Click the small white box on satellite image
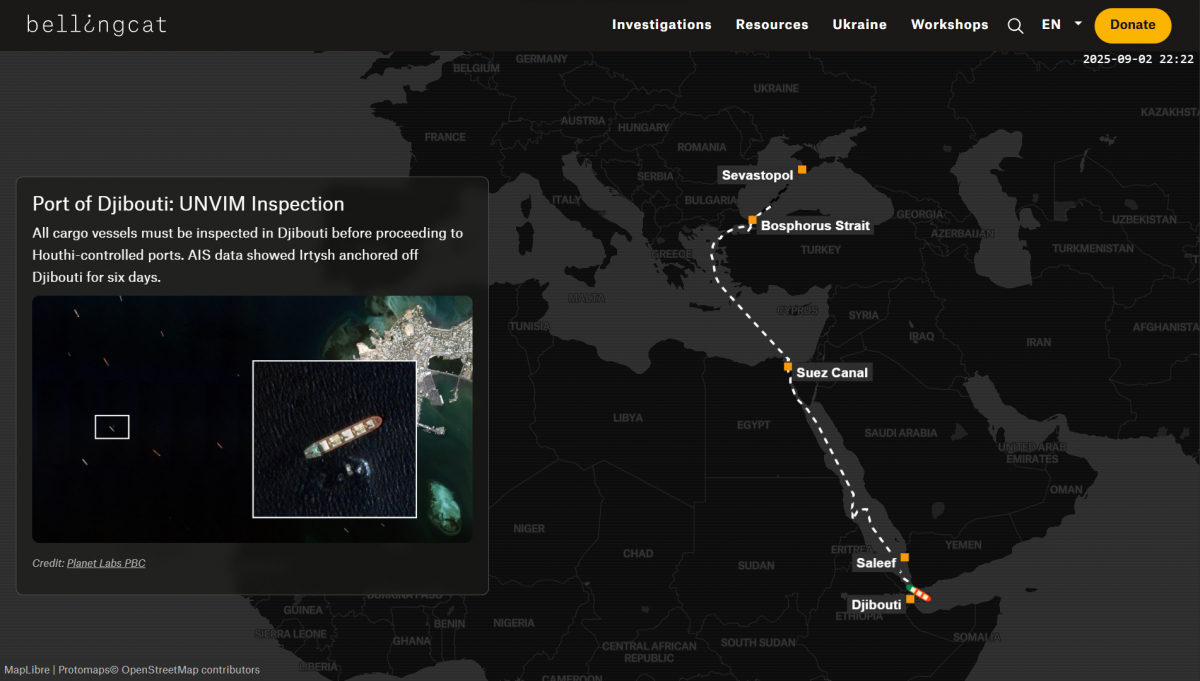Screen dimensions: 1200x681 click(x=112, y=427)
